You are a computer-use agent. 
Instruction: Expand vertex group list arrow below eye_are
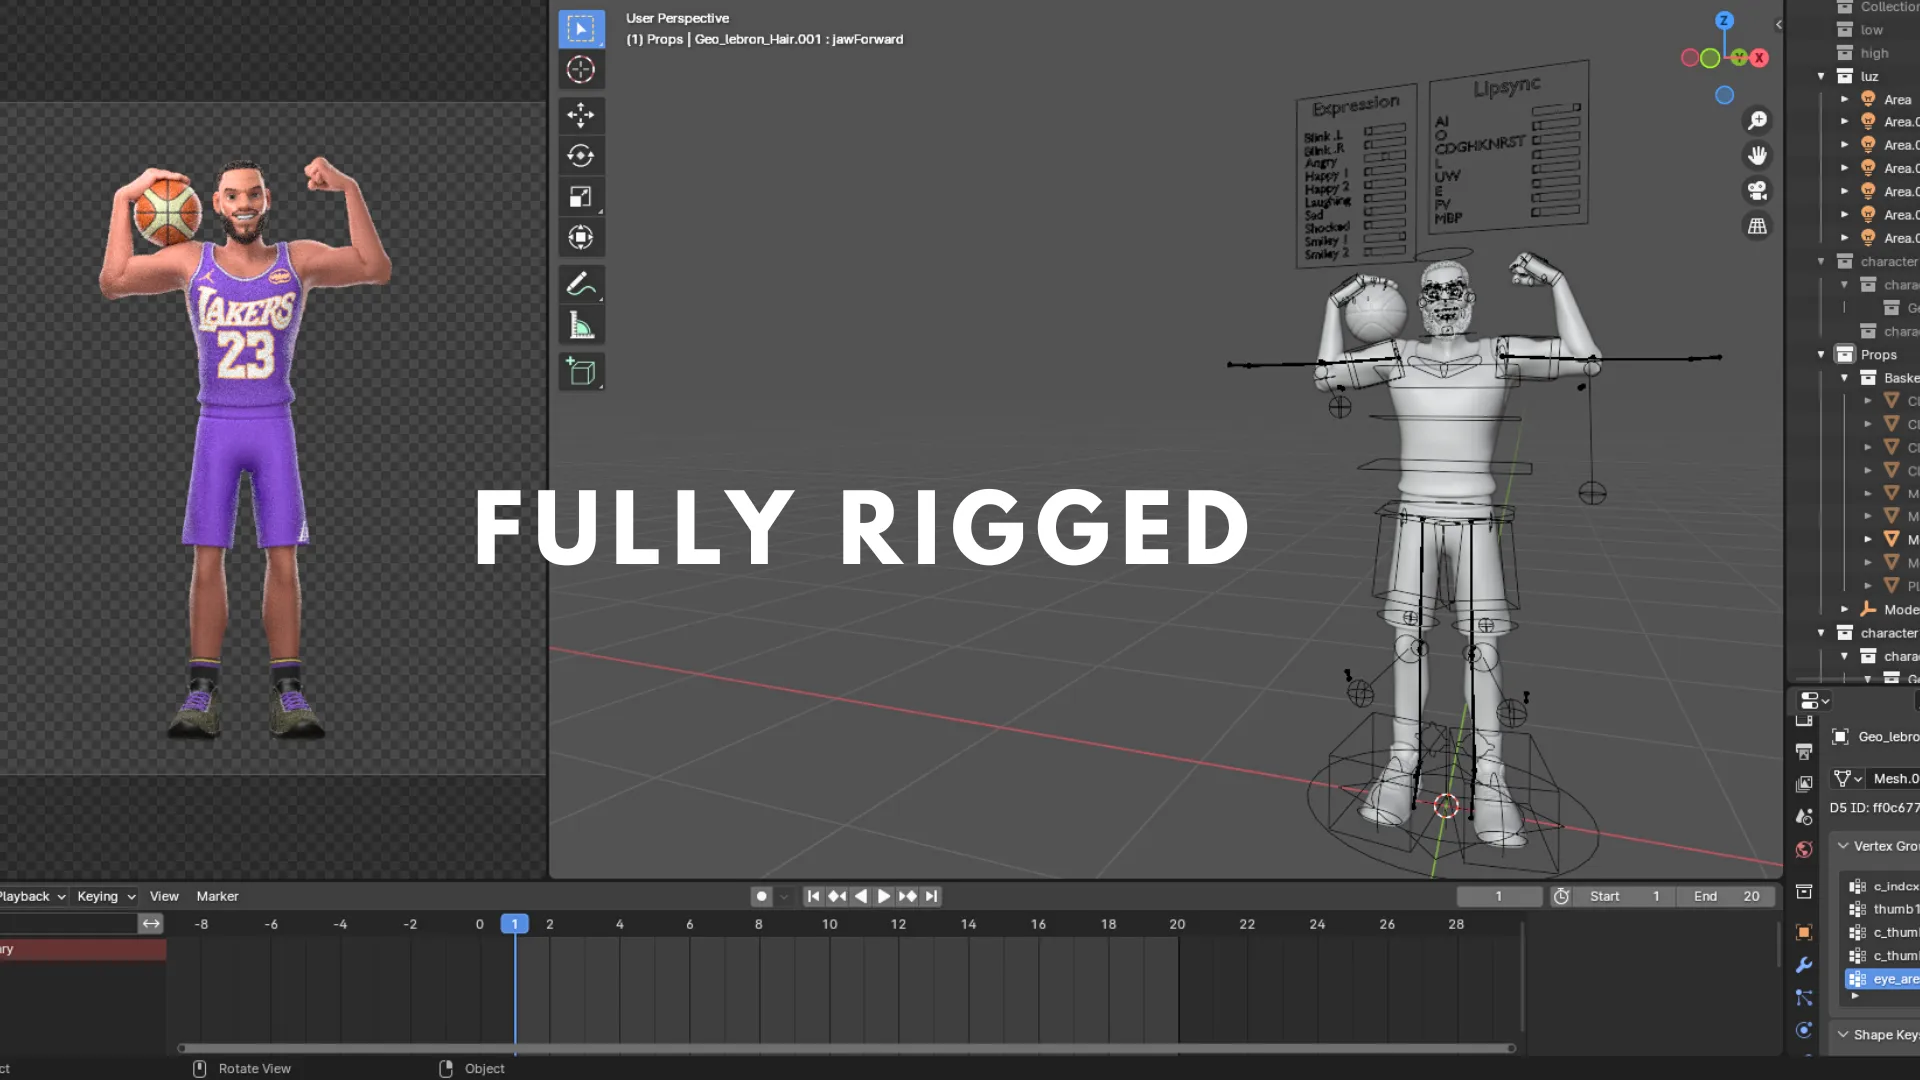(x=1855, y=996)
